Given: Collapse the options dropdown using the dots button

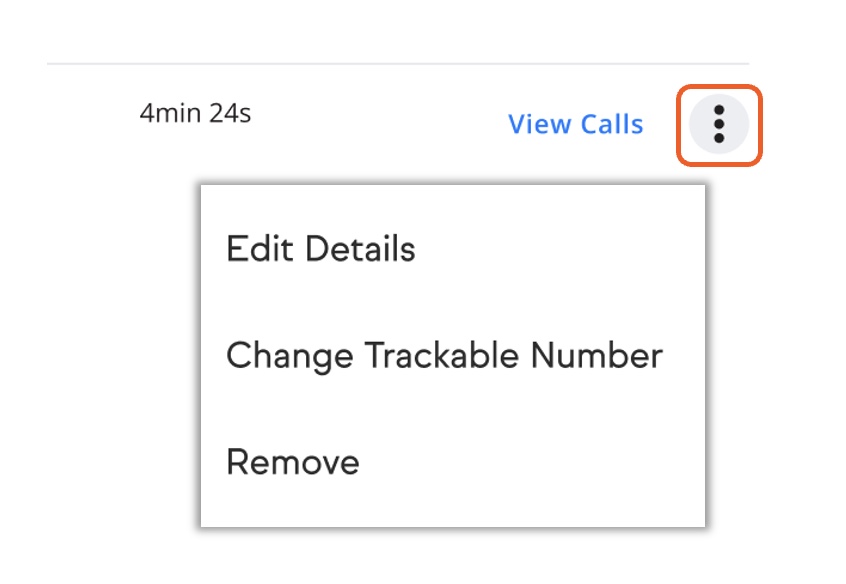Looking at the screenshot, I should (x=718, y=125).
